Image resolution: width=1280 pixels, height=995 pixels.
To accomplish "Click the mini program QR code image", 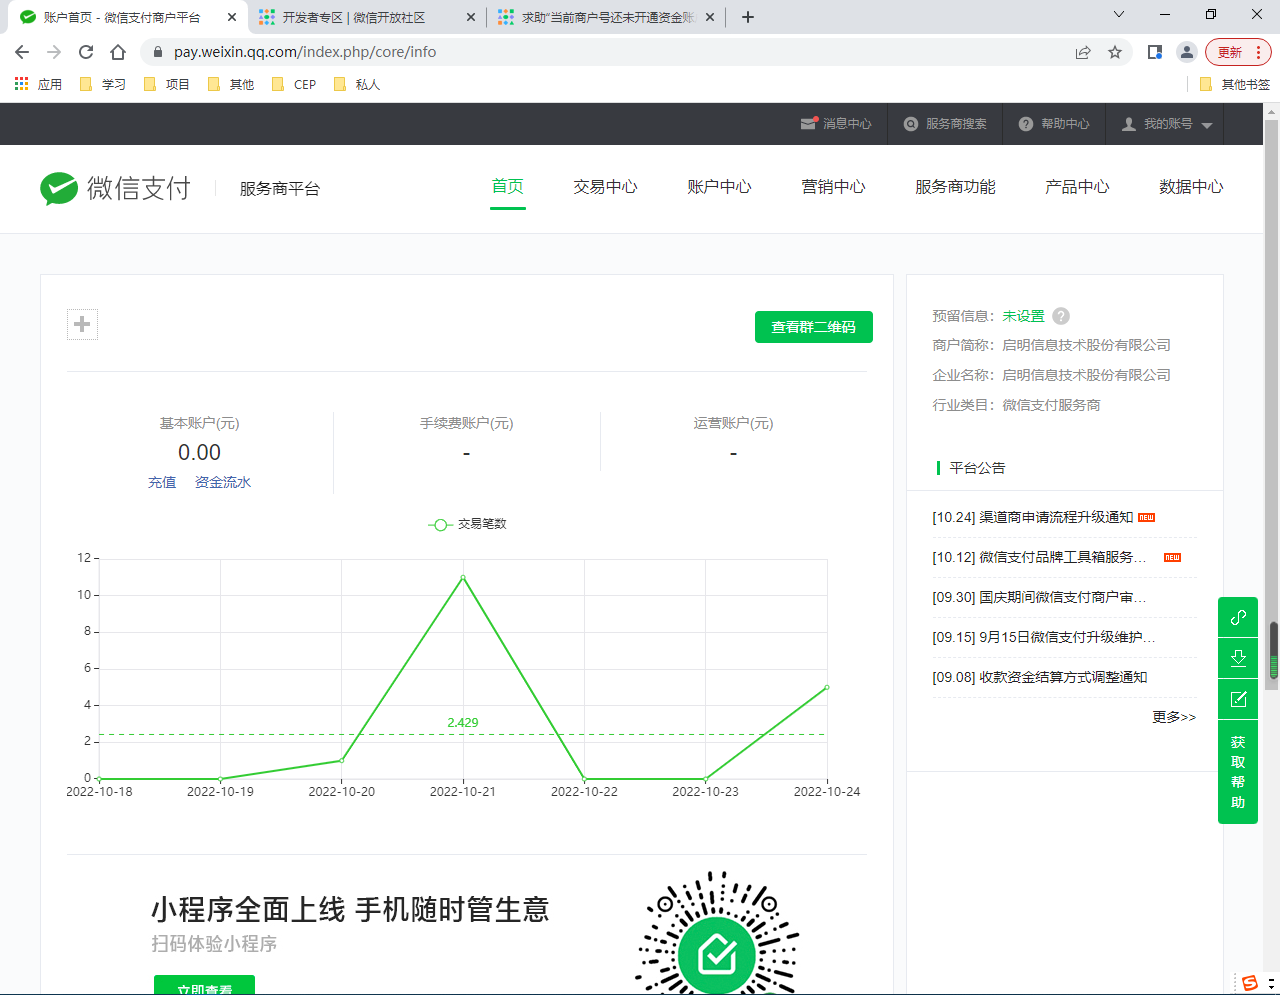I will point(717,933).
